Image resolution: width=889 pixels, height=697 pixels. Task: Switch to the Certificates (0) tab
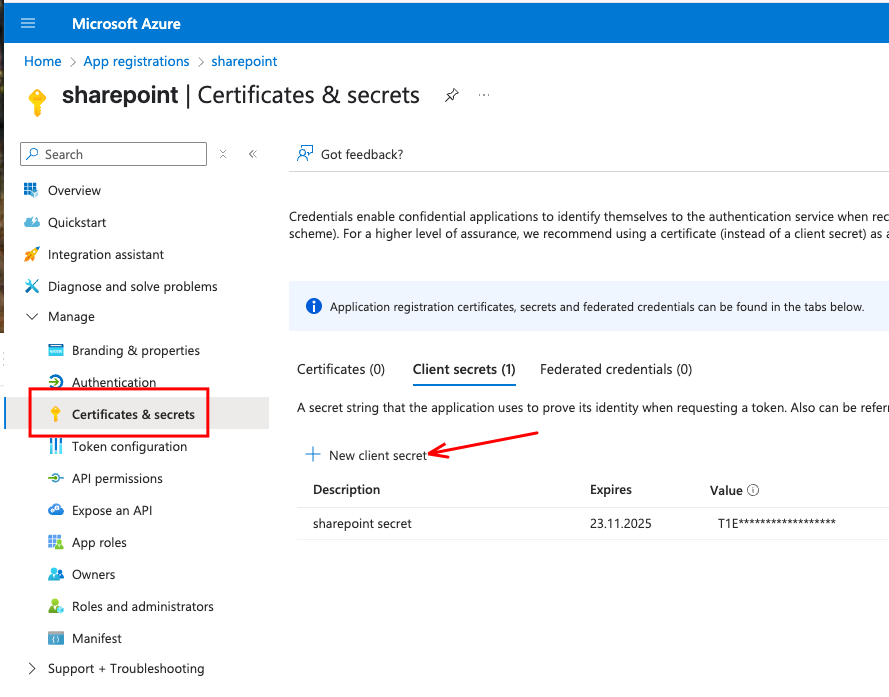pos(341,369)
